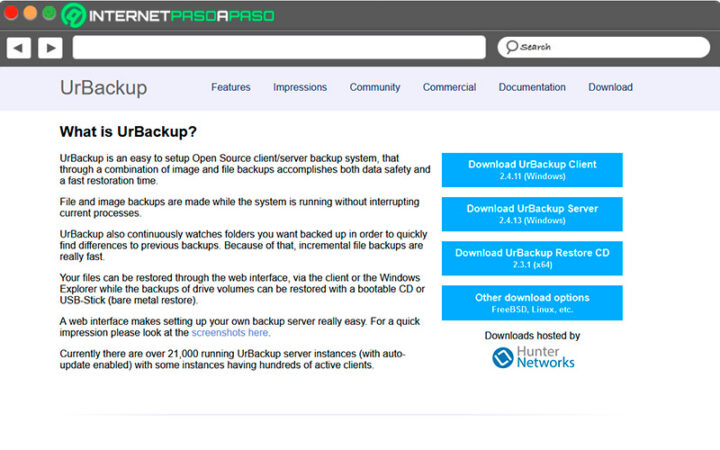The image size is (720, 450).
Task: Open the Community section
Action: [375, 88]
